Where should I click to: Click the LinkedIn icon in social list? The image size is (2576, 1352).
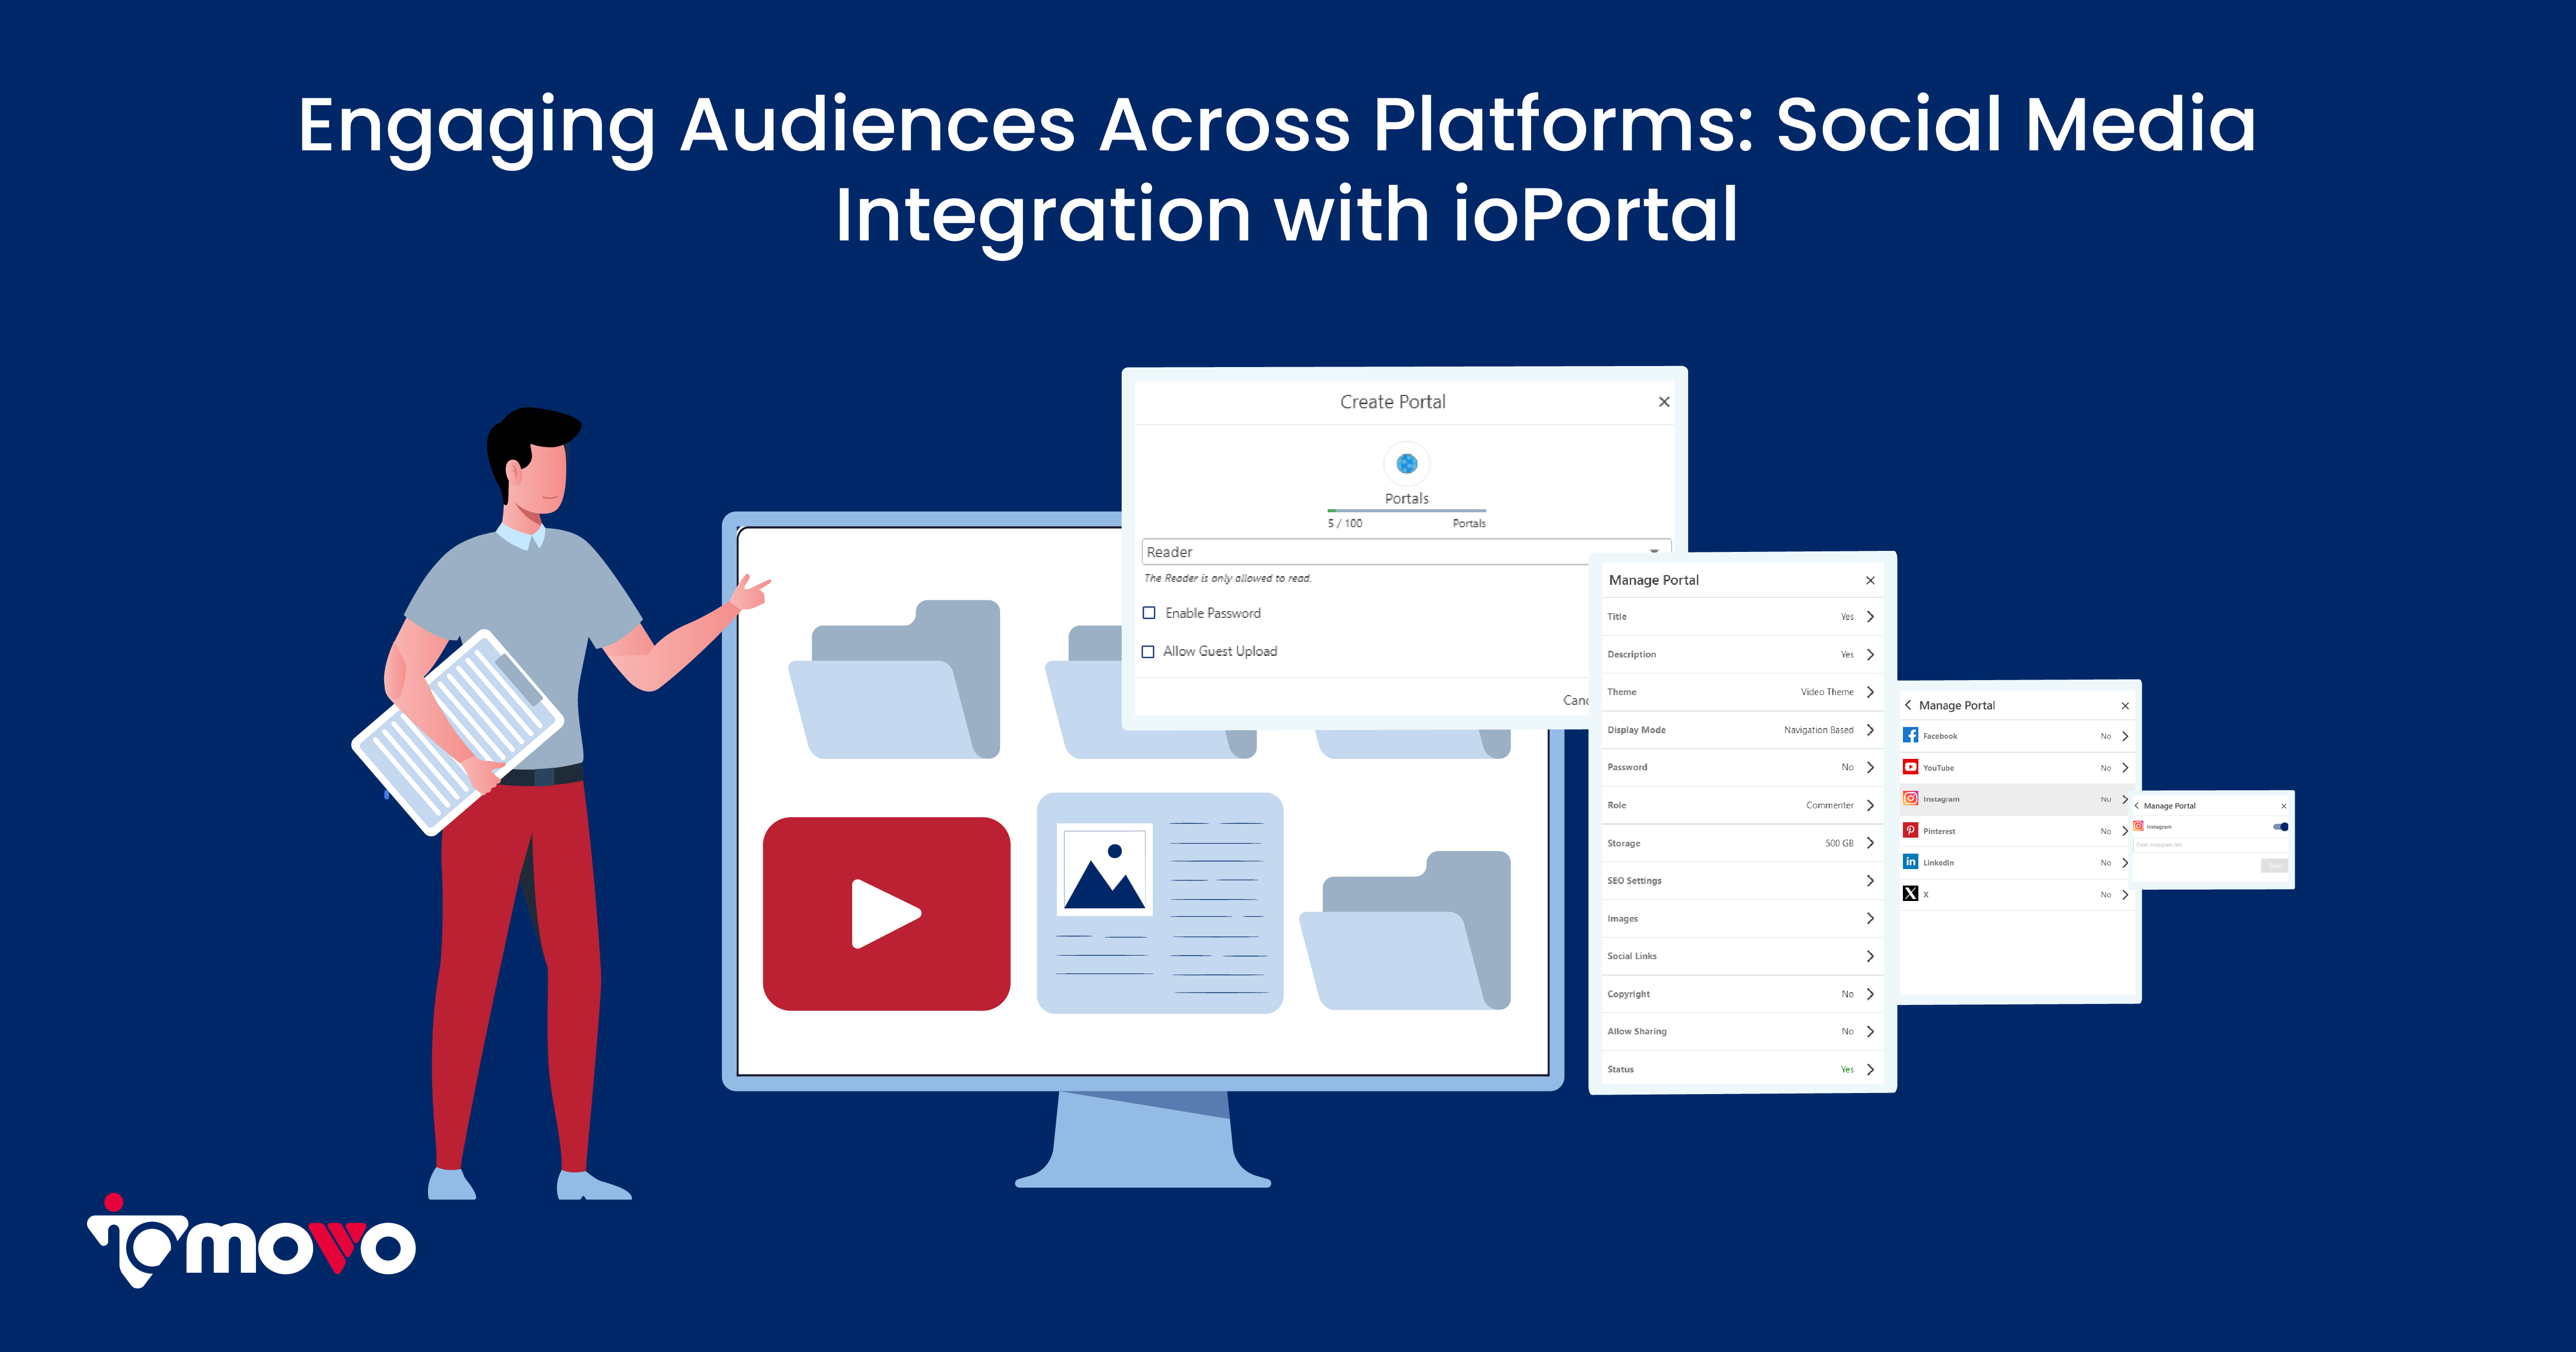point(1910,862)
